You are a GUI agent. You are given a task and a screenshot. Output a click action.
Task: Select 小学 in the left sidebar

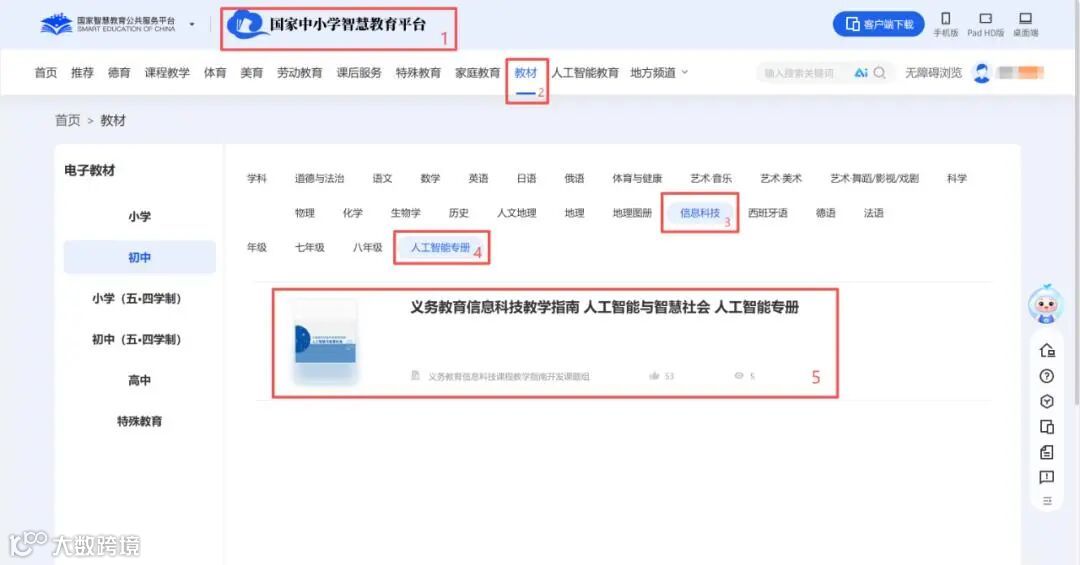coord(139,216)
